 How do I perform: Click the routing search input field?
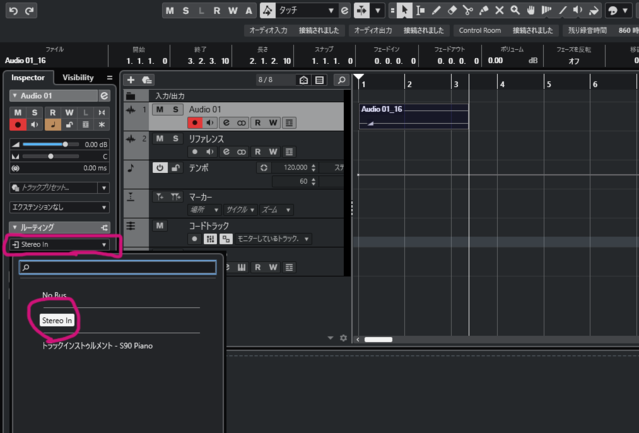click(x=117, y=267)
